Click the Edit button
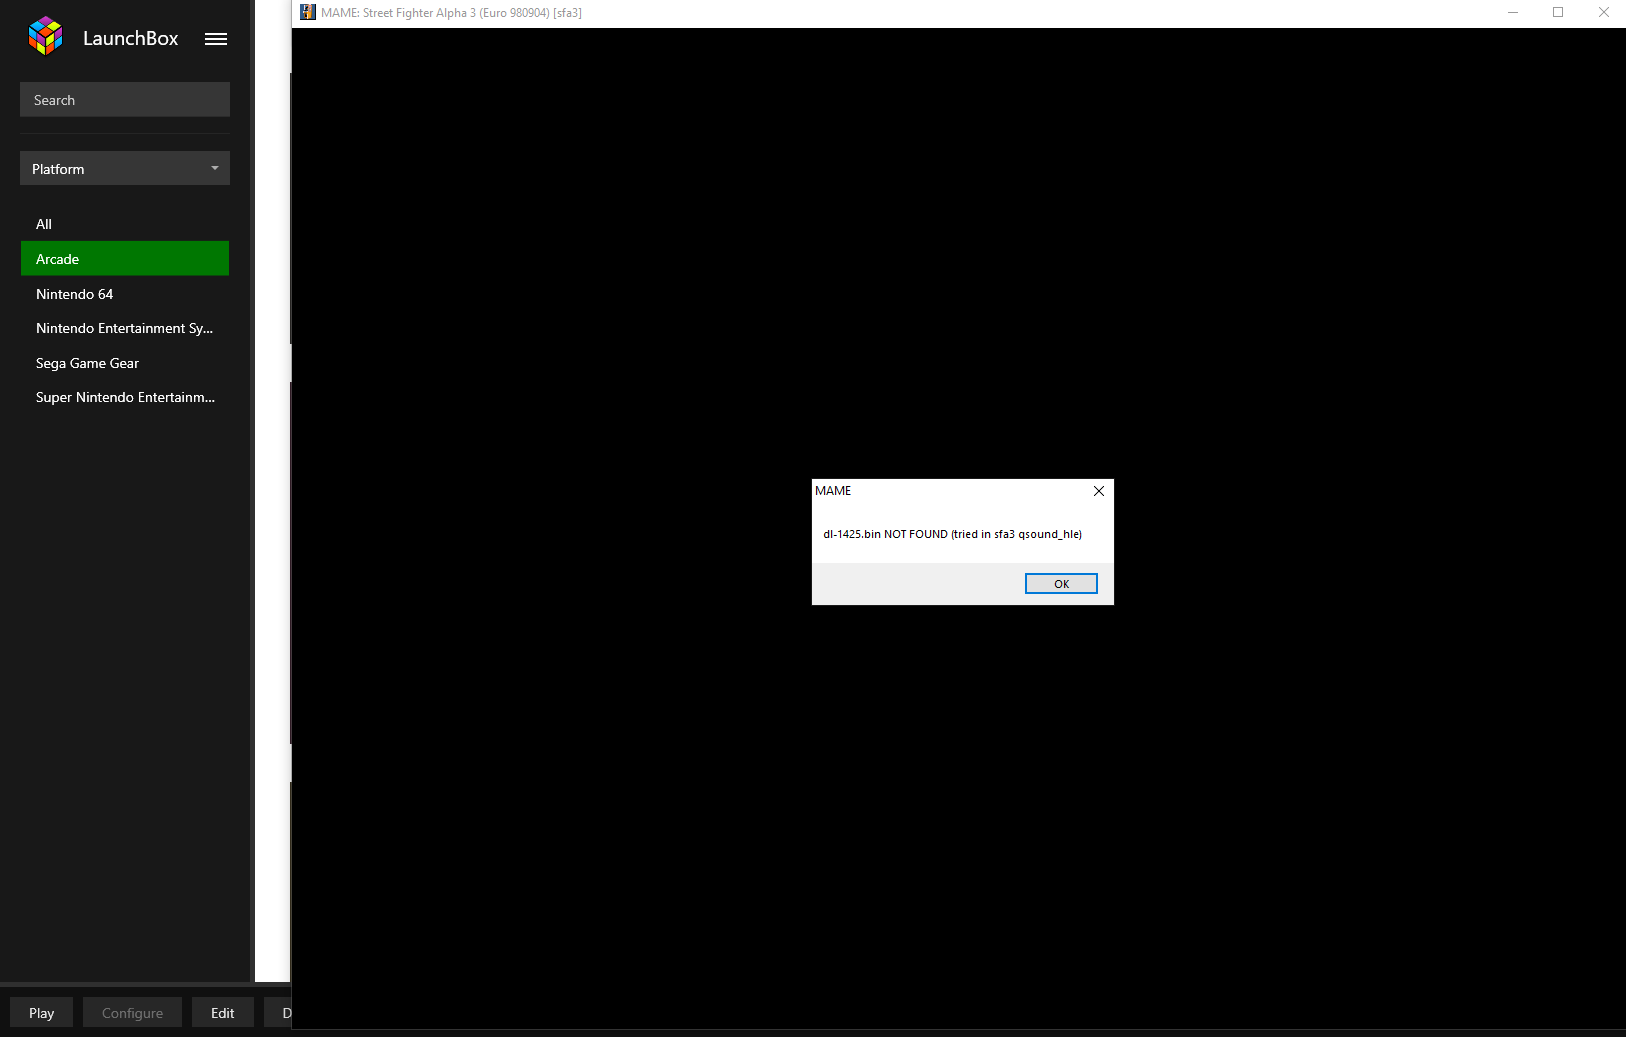 point(222,1012)
